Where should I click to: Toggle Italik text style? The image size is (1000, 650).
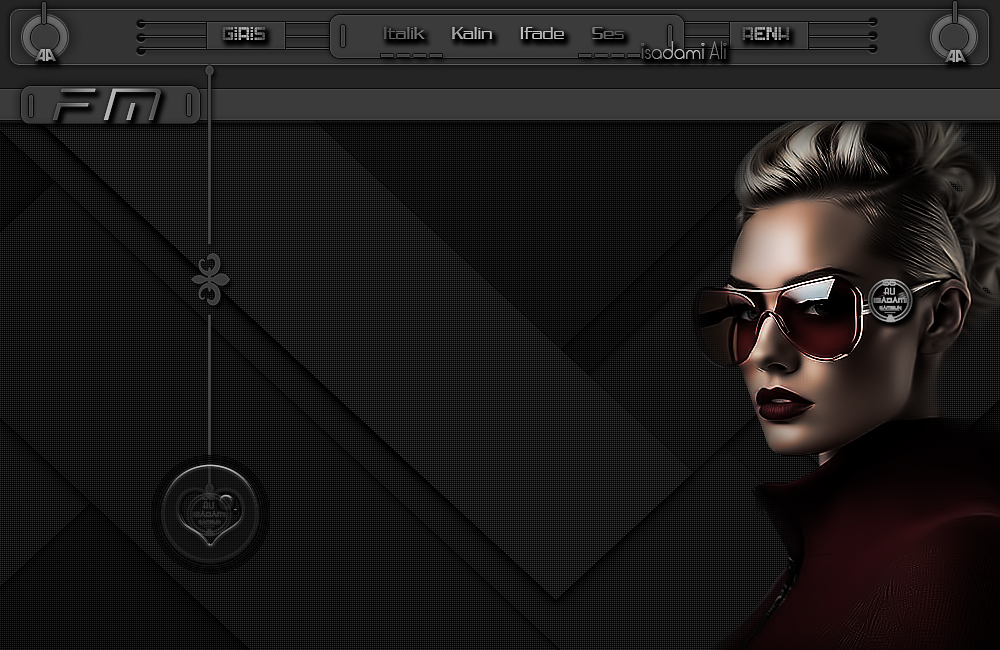pyautogui.click(x=403, y=33)
